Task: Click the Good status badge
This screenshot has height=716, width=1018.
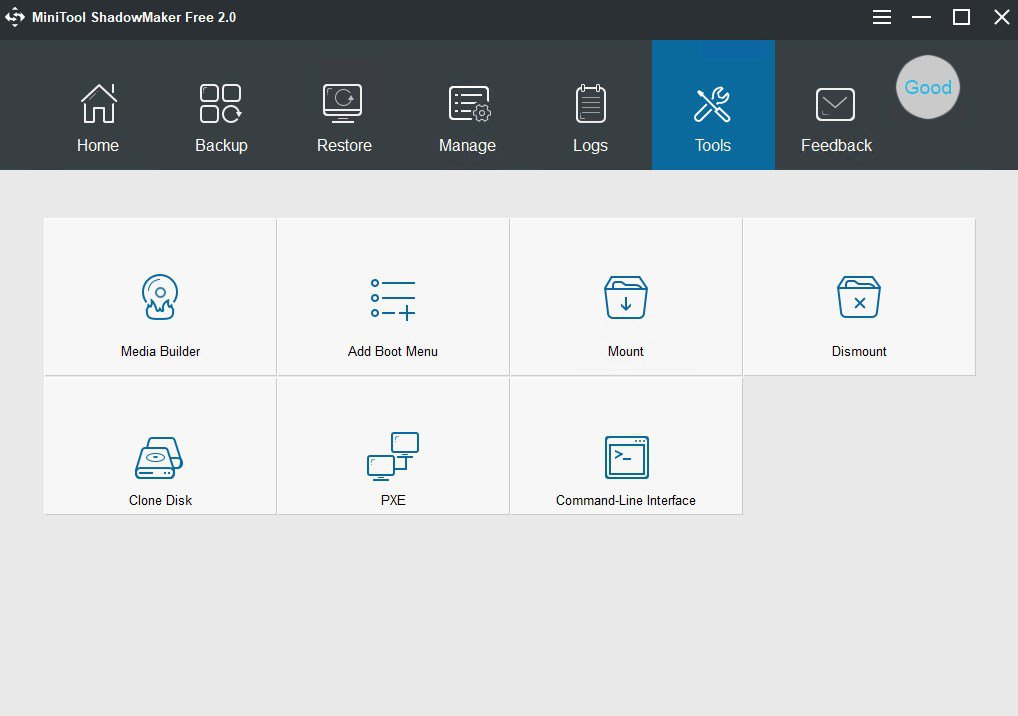Action: (927, 87)
